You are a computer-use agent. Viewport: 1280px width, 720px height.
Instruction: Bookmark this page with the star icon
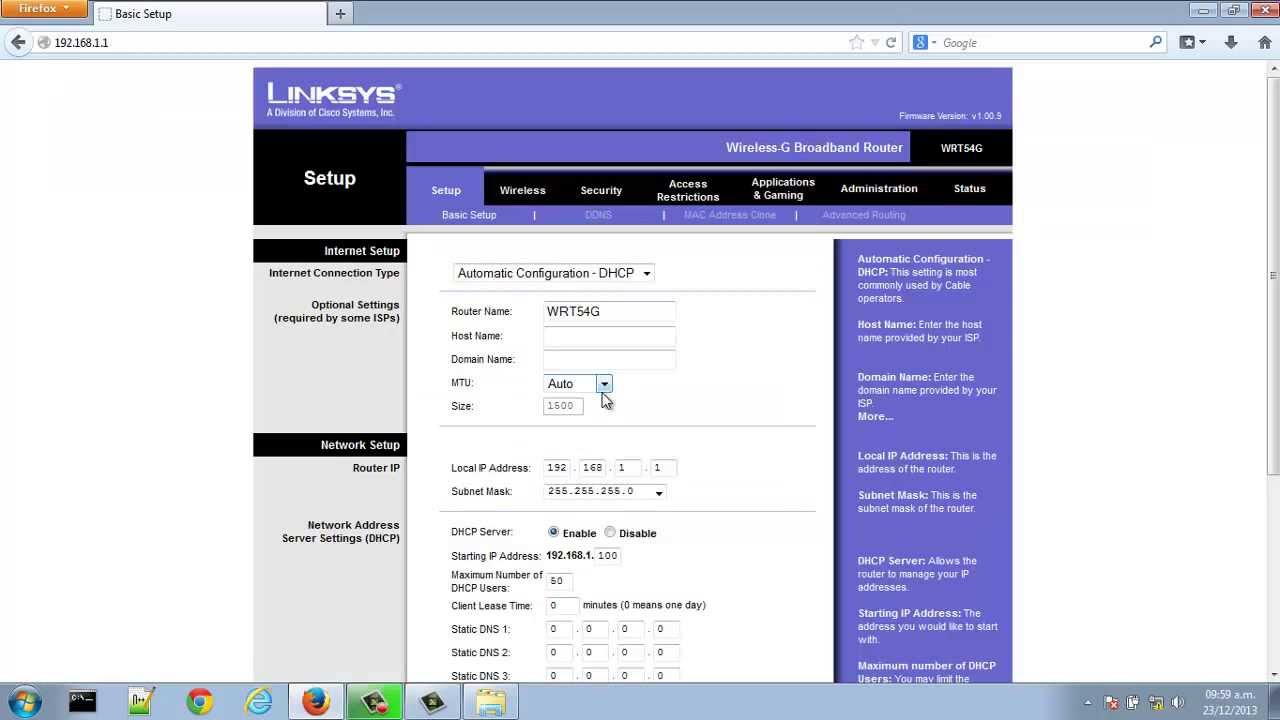856,43
